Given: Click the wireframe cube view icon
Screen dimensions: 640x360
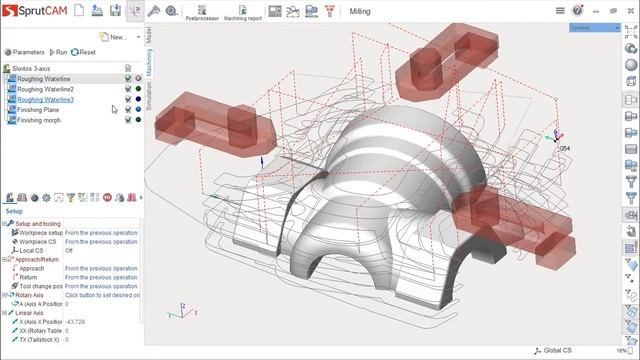Looking at the screenshot, I should (631, 81).
